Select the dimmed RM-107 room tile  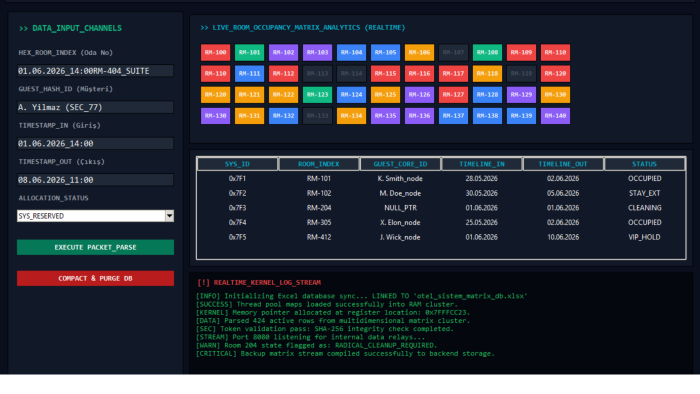[x=453, y=52]
